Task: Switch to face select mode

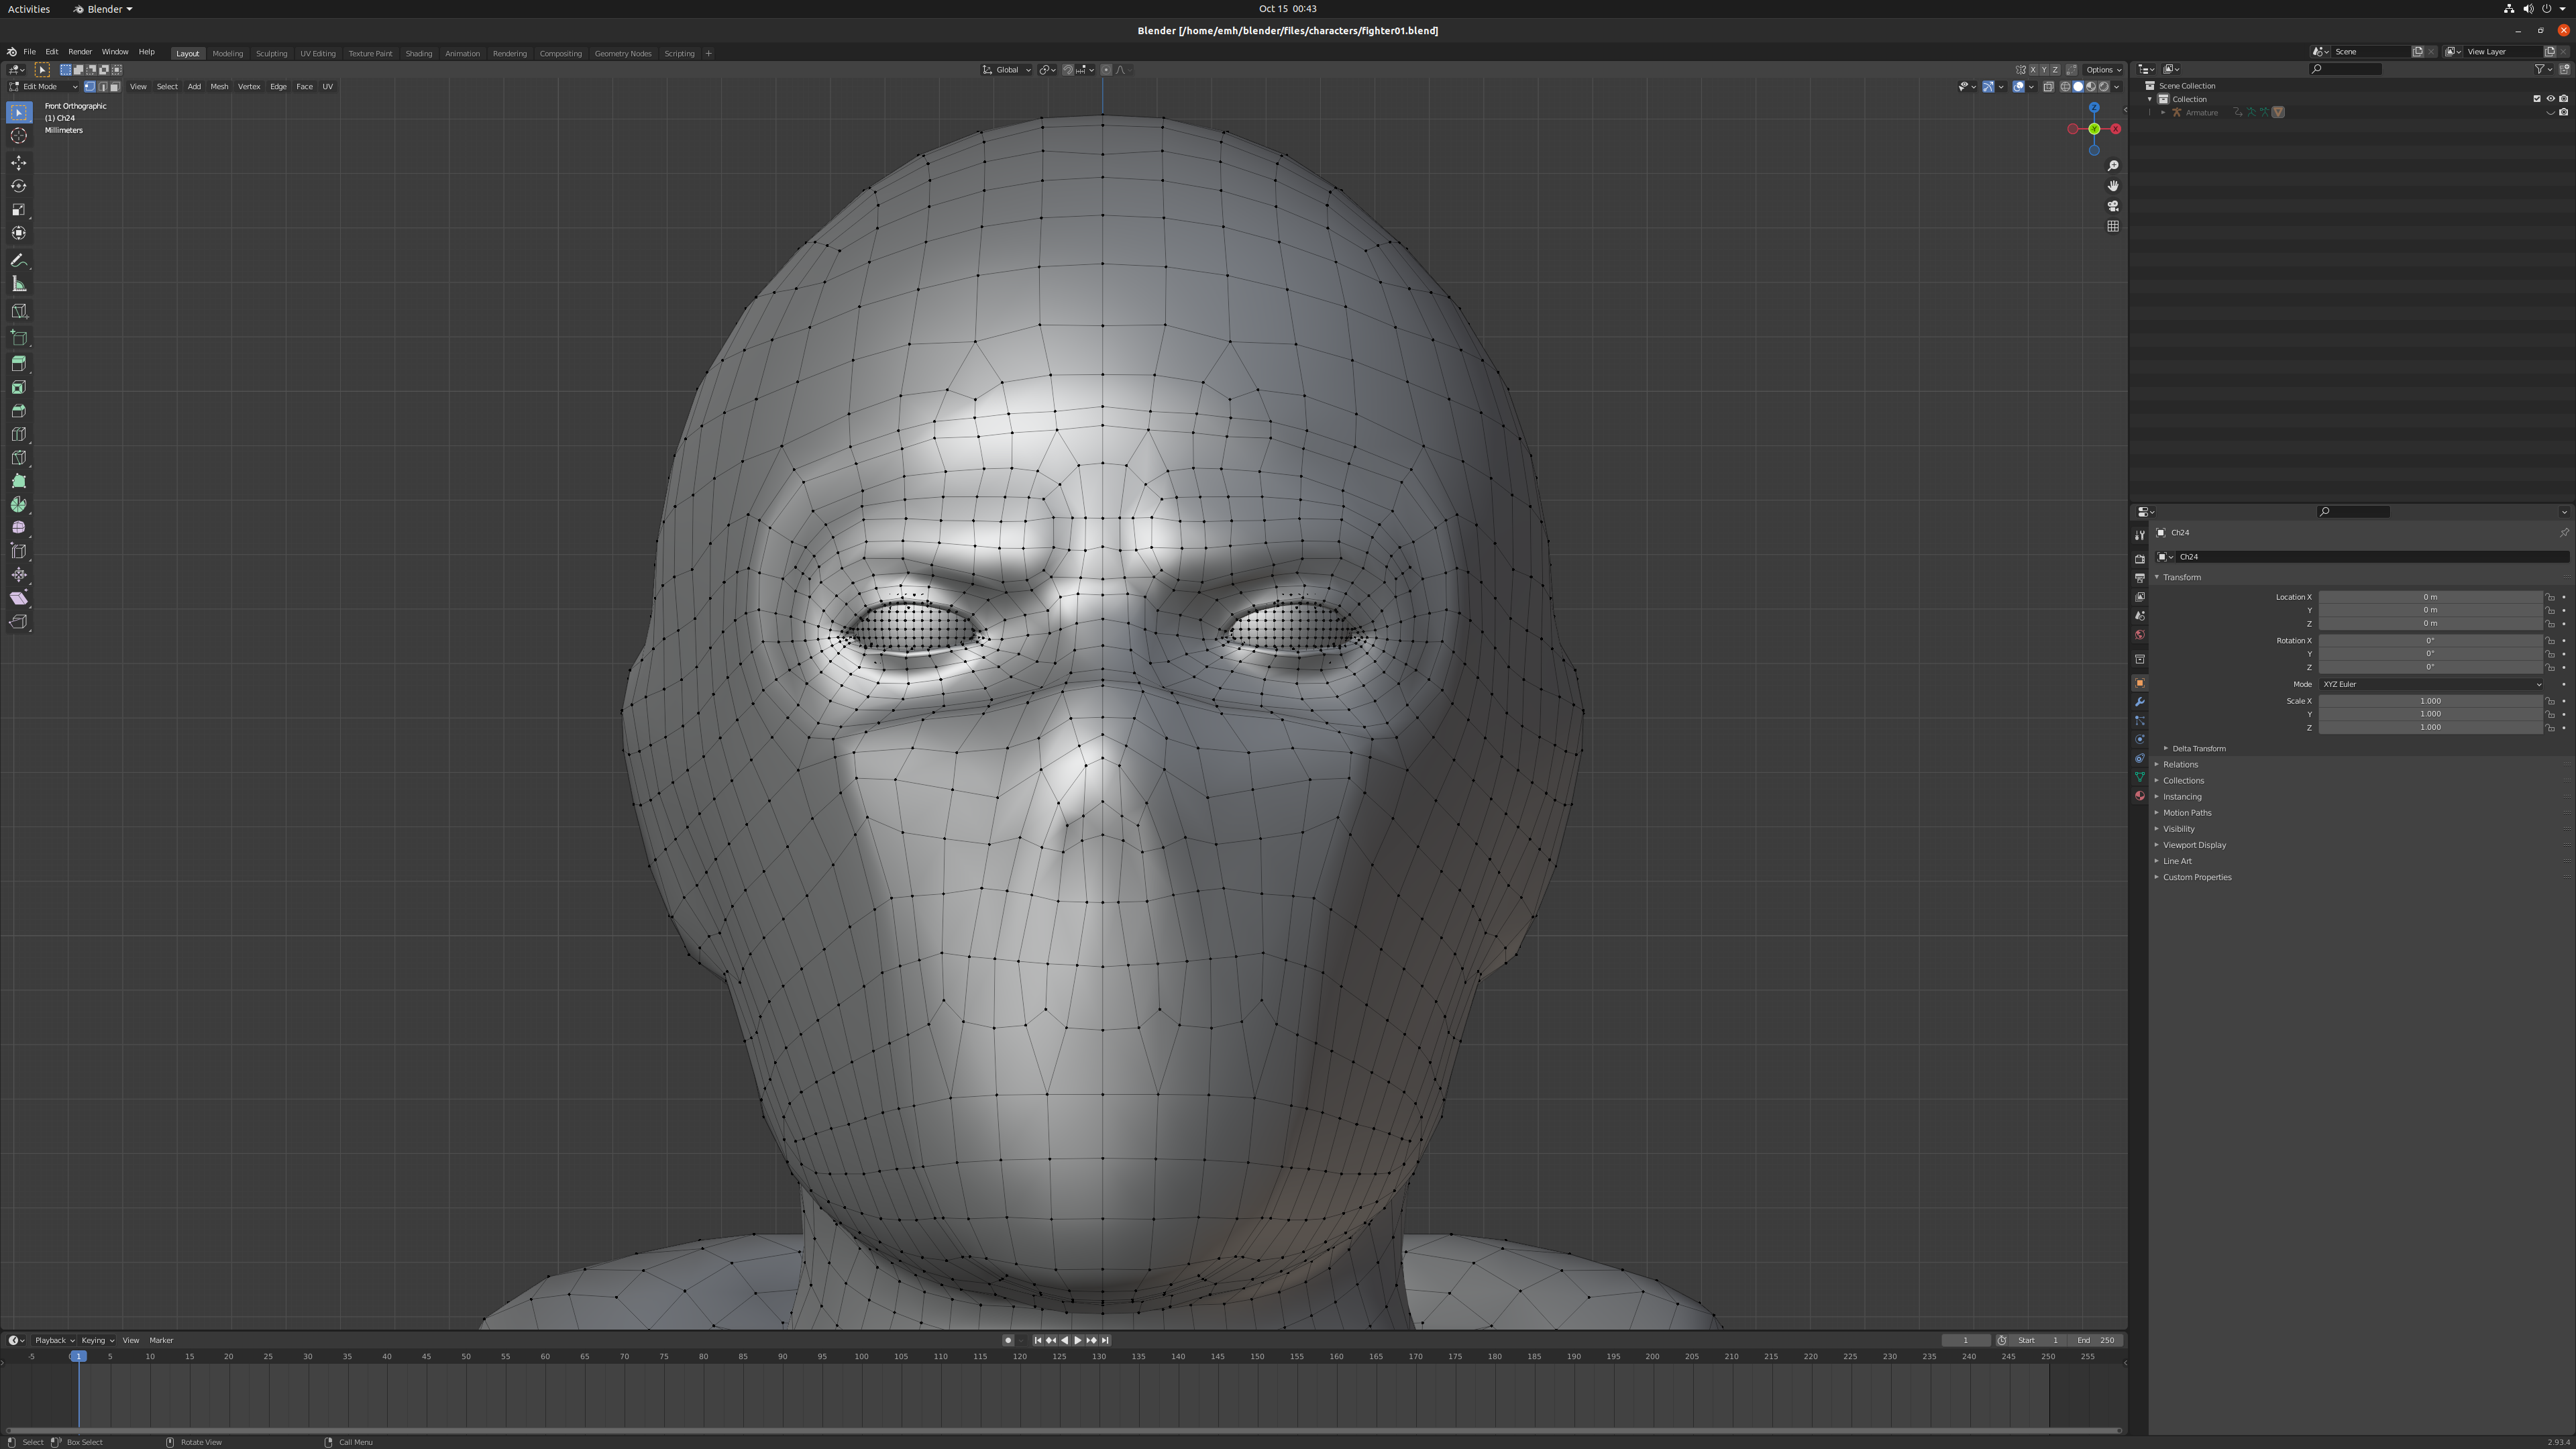Action: click(115, 87)
